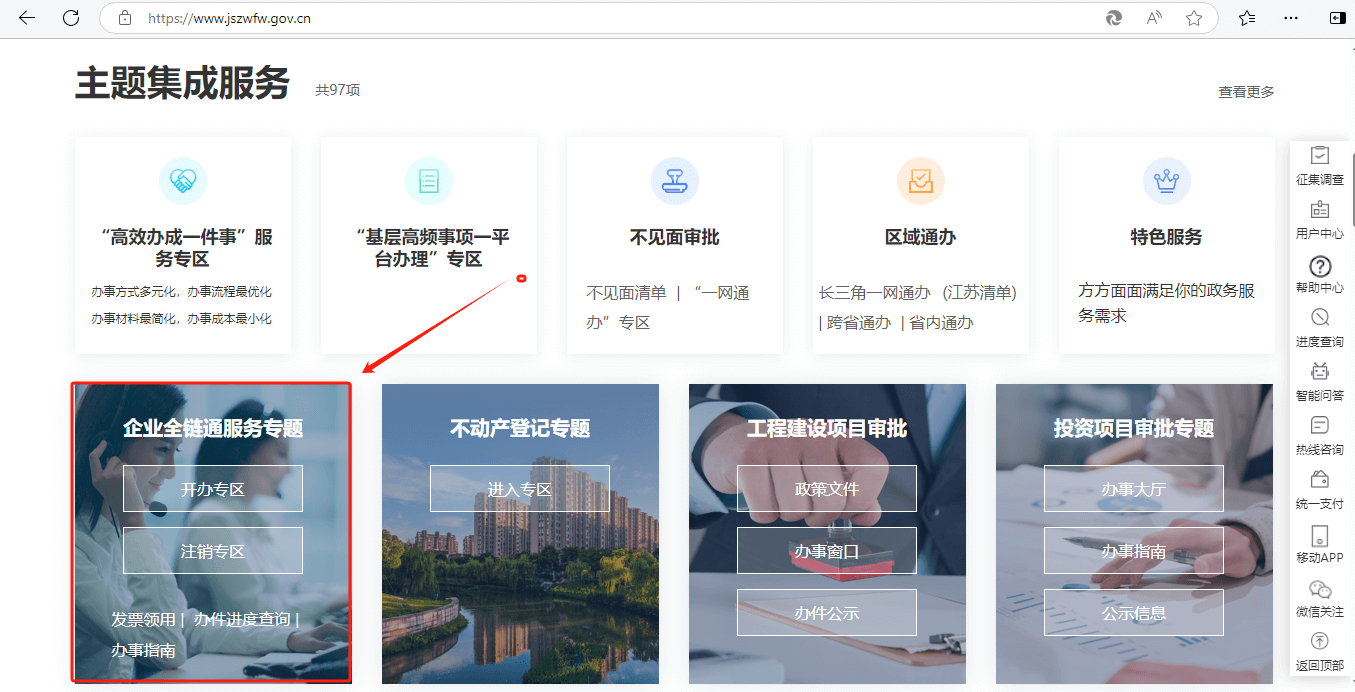Click the 开办专区 button
The image size is (1355, 692).
click(x=213, y=489)
